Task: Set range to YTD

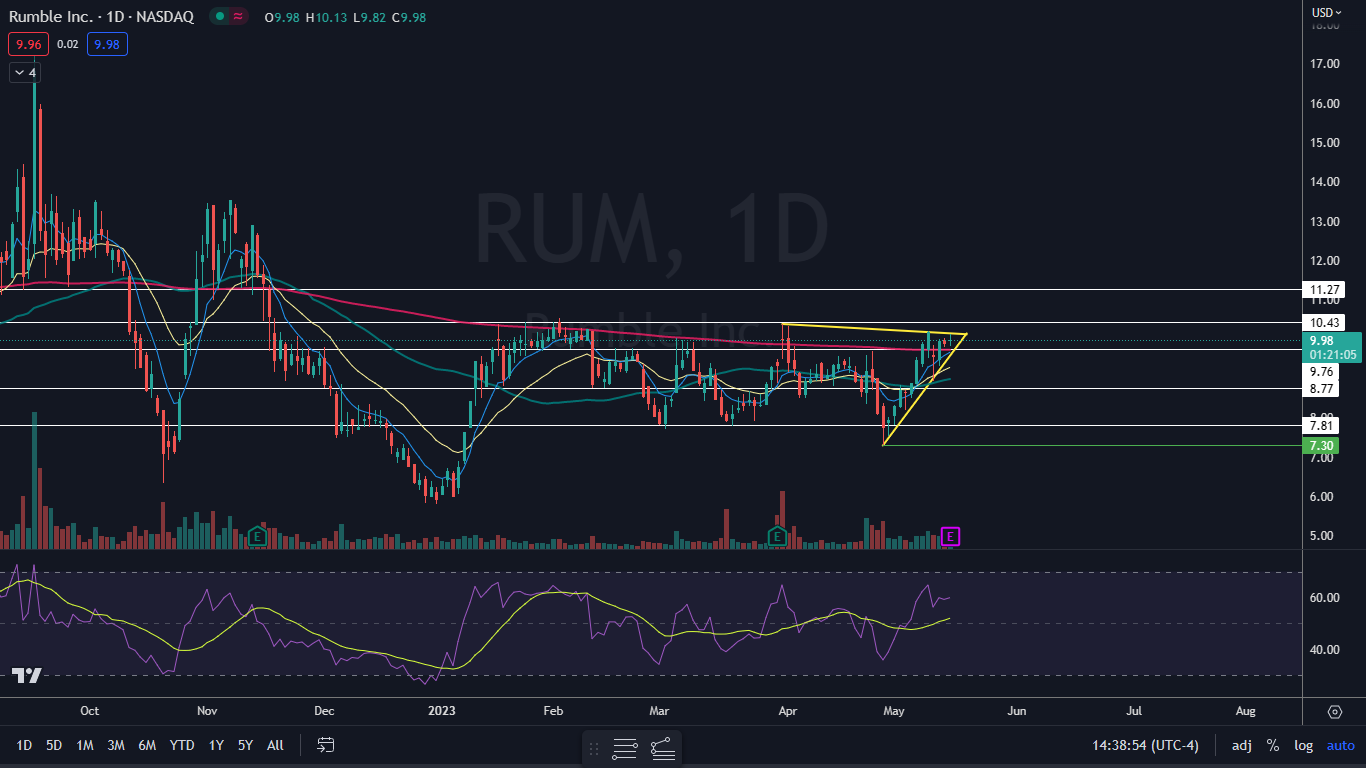Action: (182, 745)
